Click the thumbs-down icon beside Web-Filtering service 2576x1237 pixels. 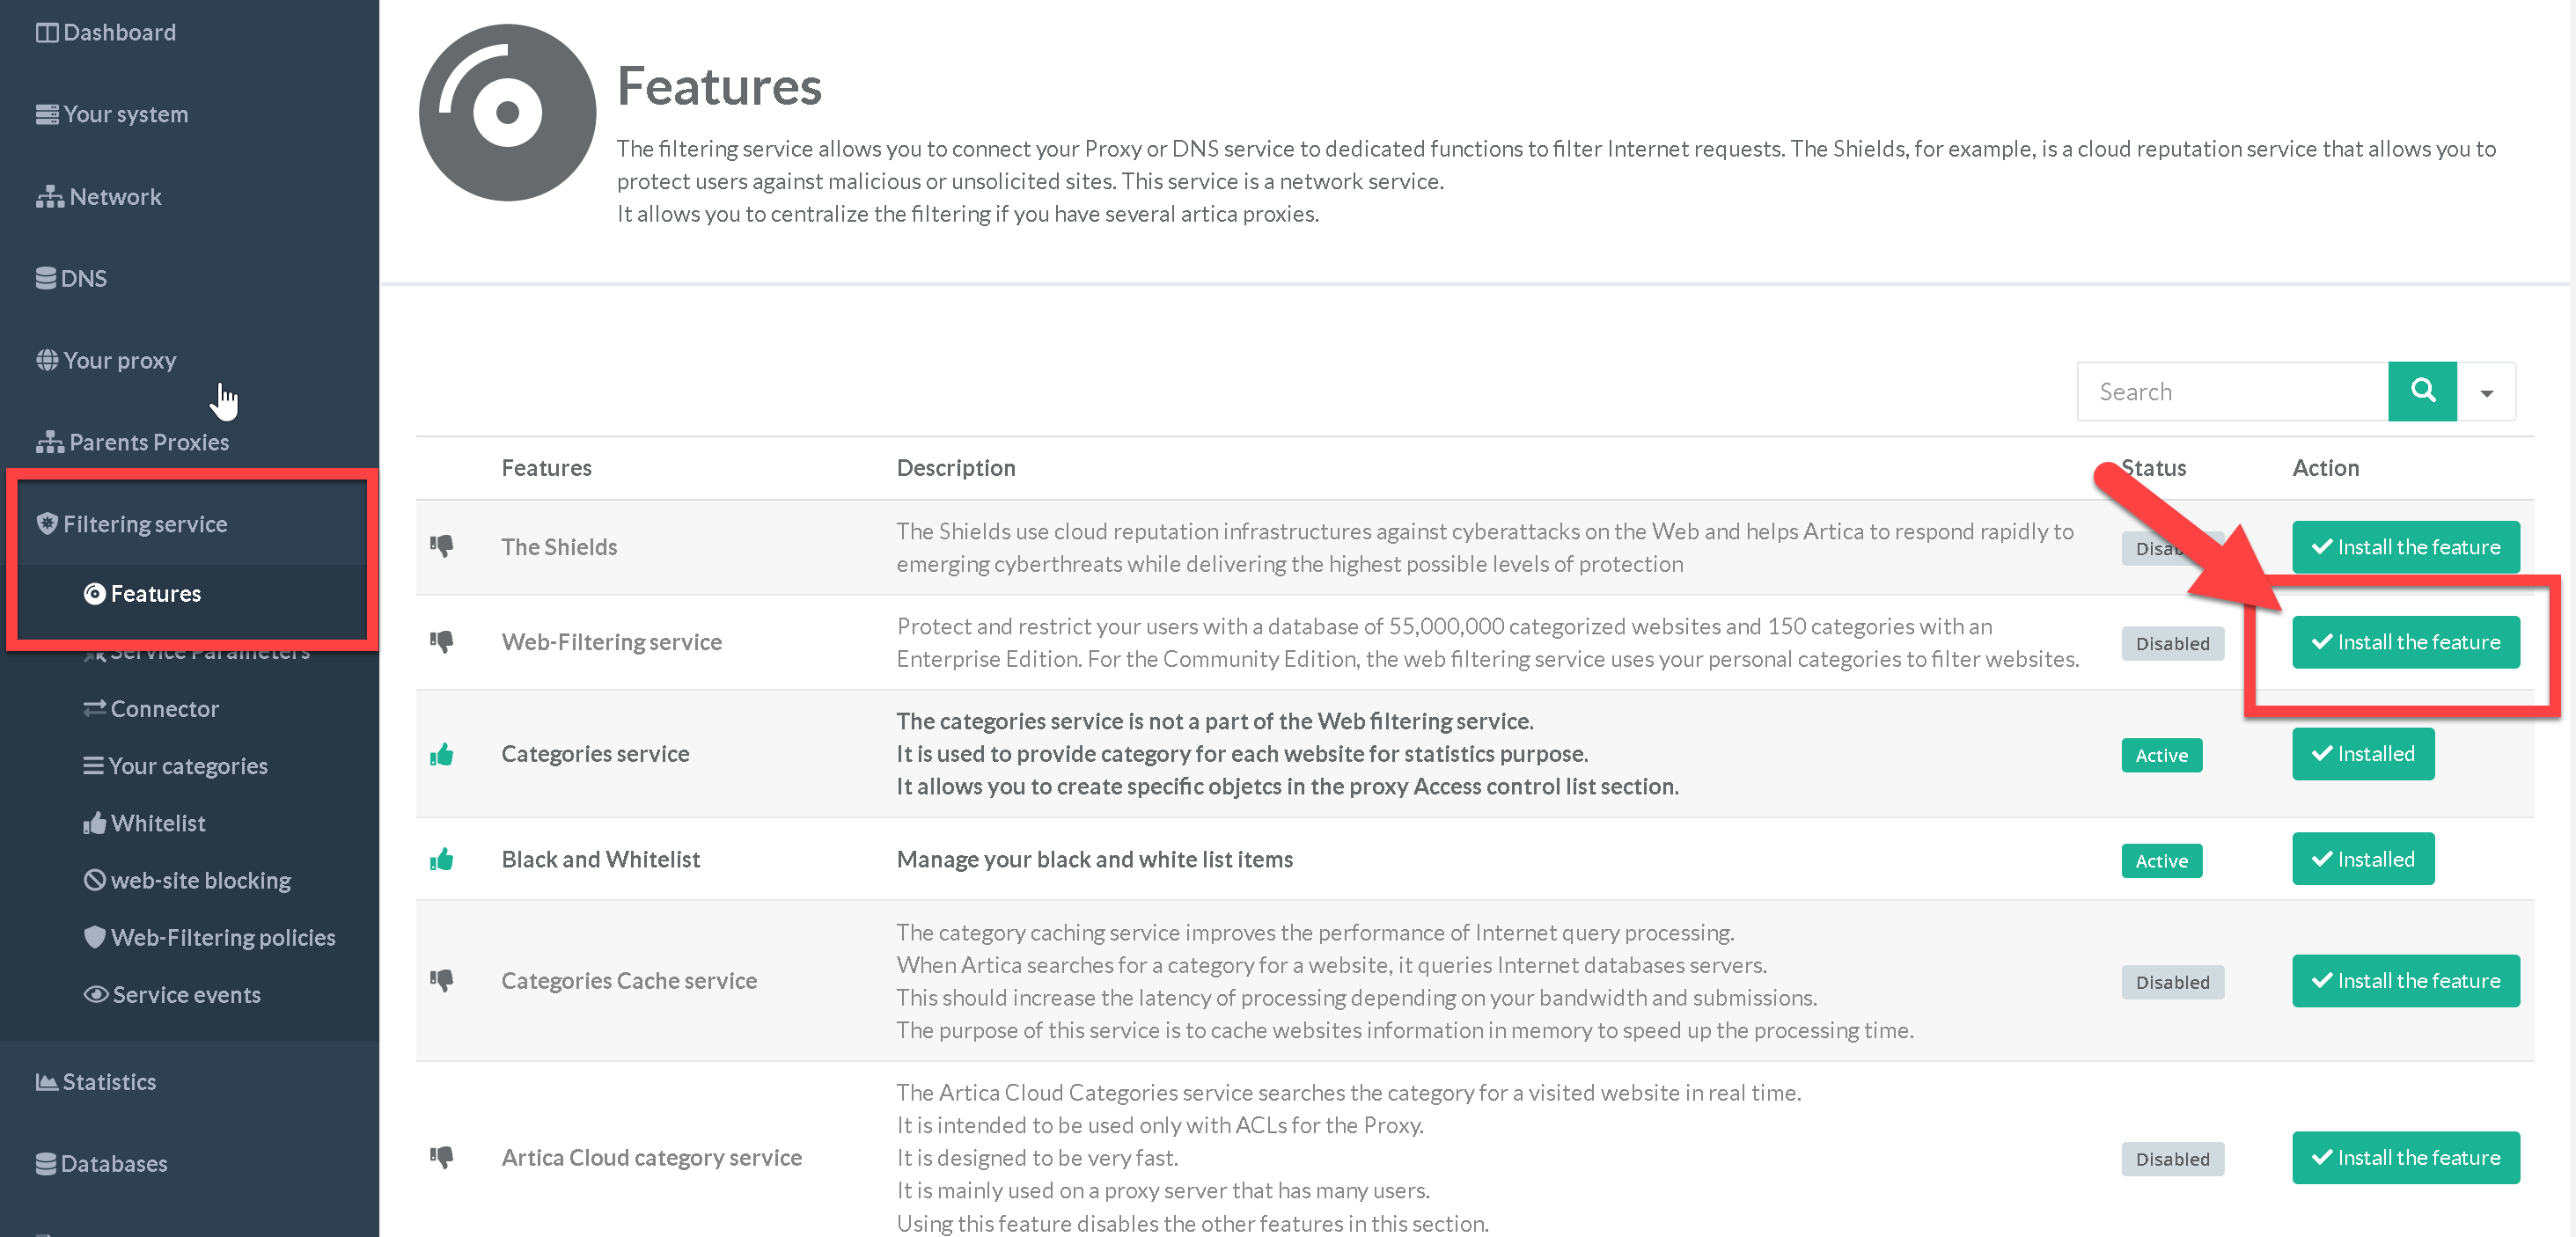point(441,641)
